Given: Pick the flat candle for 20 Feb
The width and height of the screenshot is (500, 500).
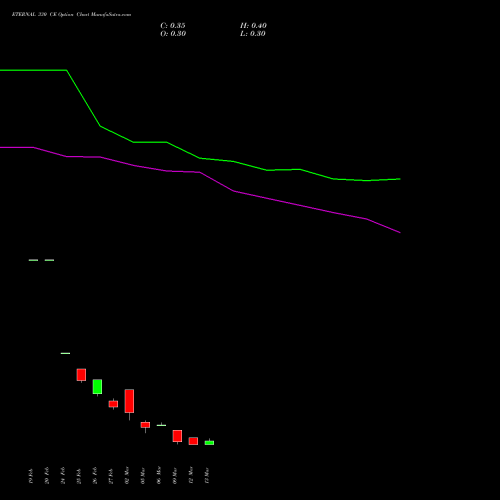Looking at the screenshot, I should (49, 260).
